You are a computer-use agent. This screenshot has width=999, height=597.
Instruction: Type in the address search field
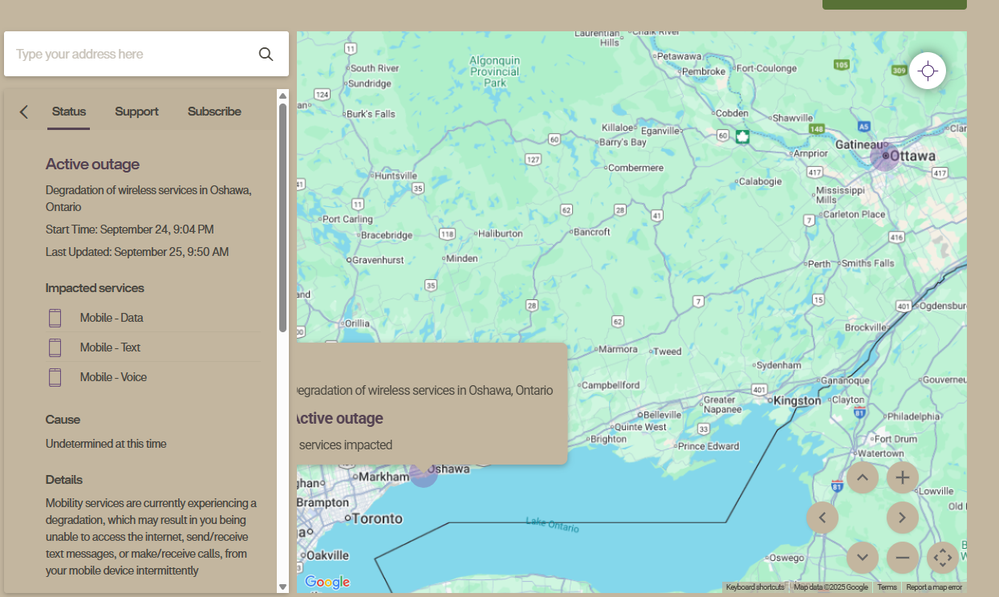(x=130, y=54)
